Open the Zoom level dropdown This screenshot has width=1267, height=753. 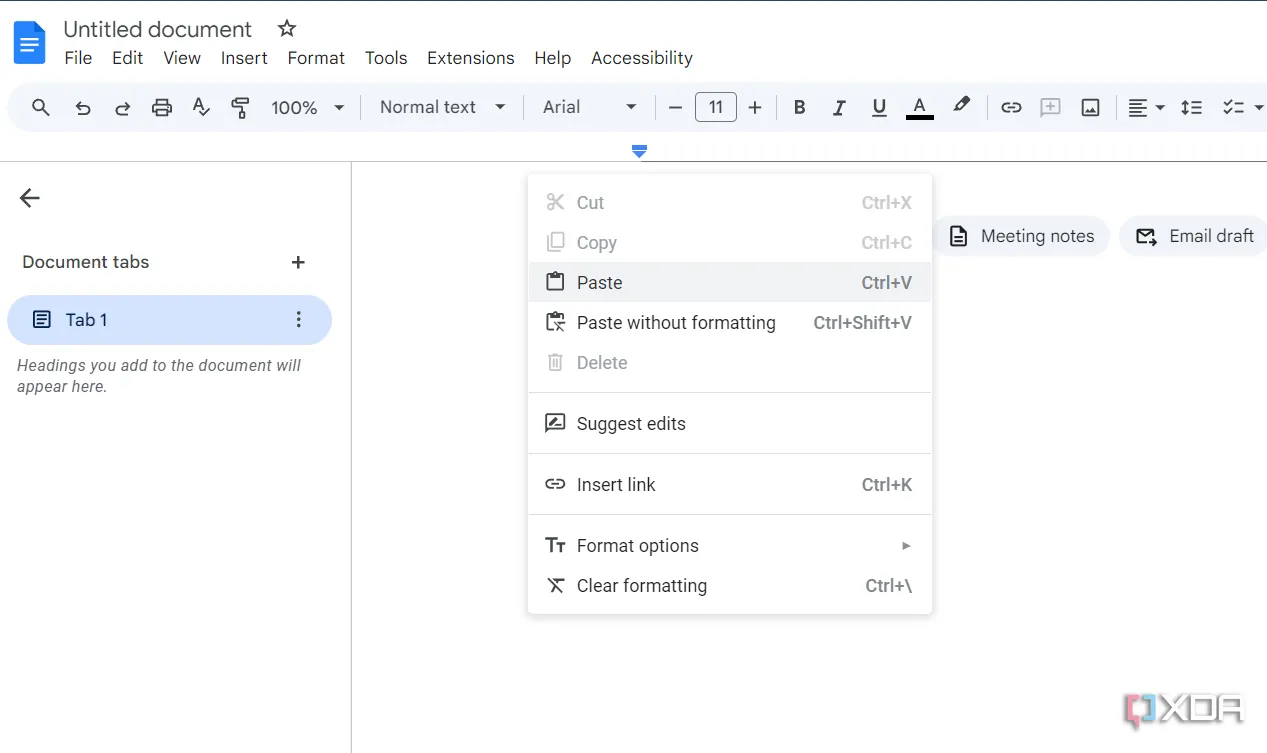[x=307, y=107]
